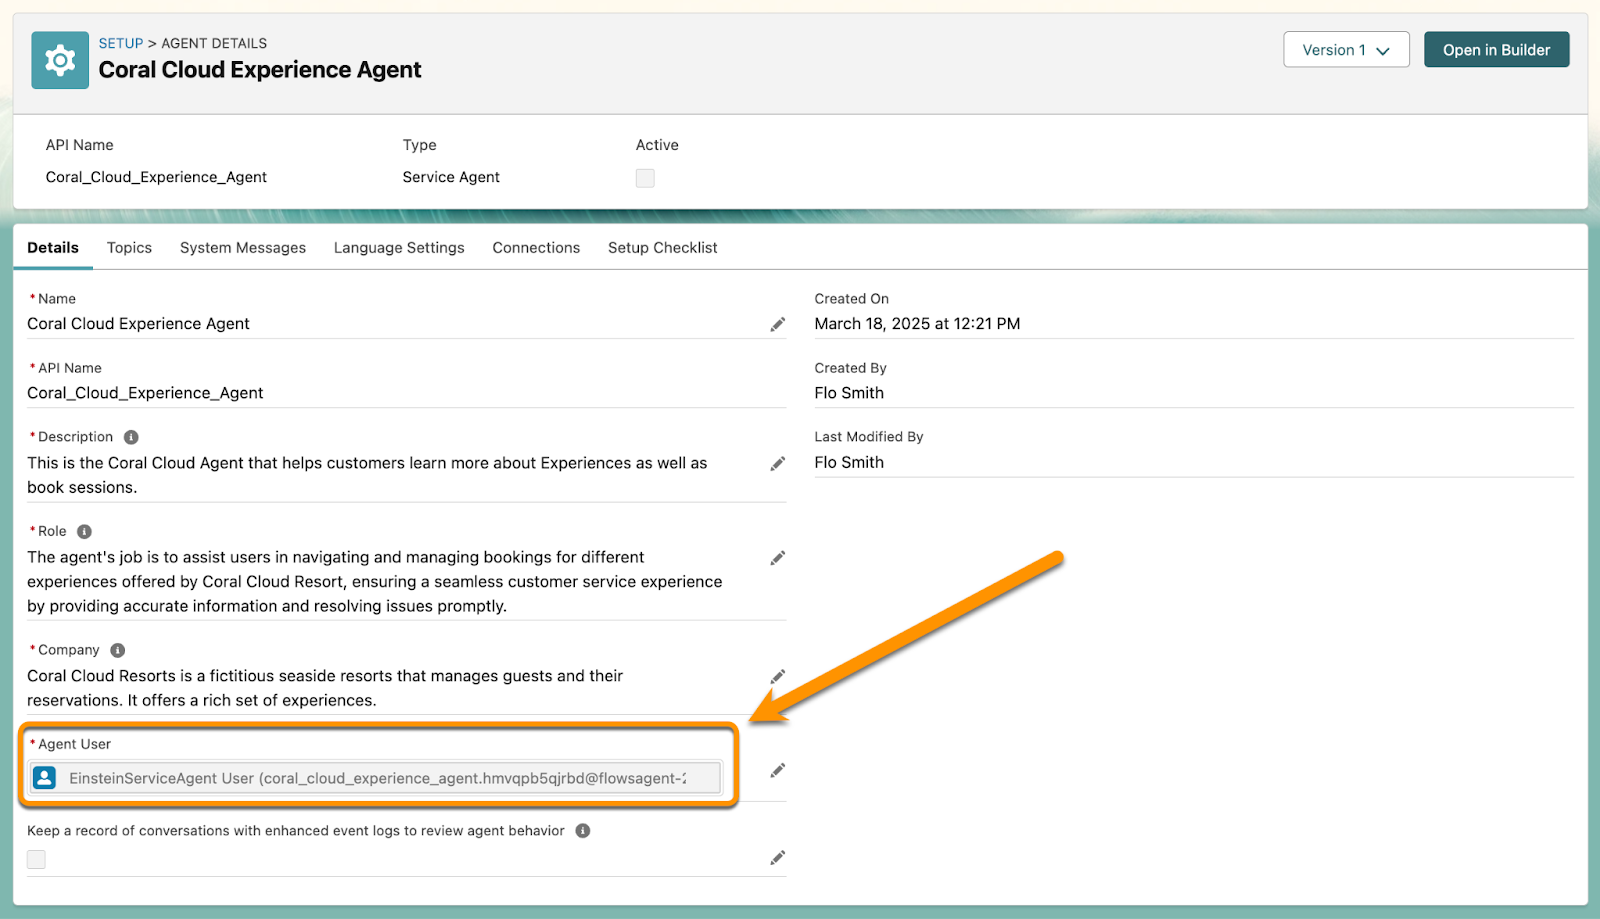Click the info icon about conversation record logs
The height and width of the screenshot is (919, 1600).
tap(583, 830)
